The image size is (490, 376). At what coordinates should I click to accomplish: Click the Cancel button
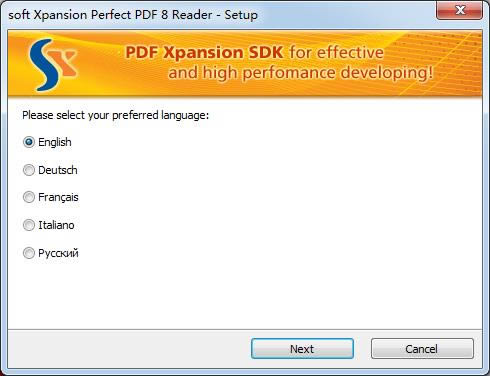tap(422, 349)
